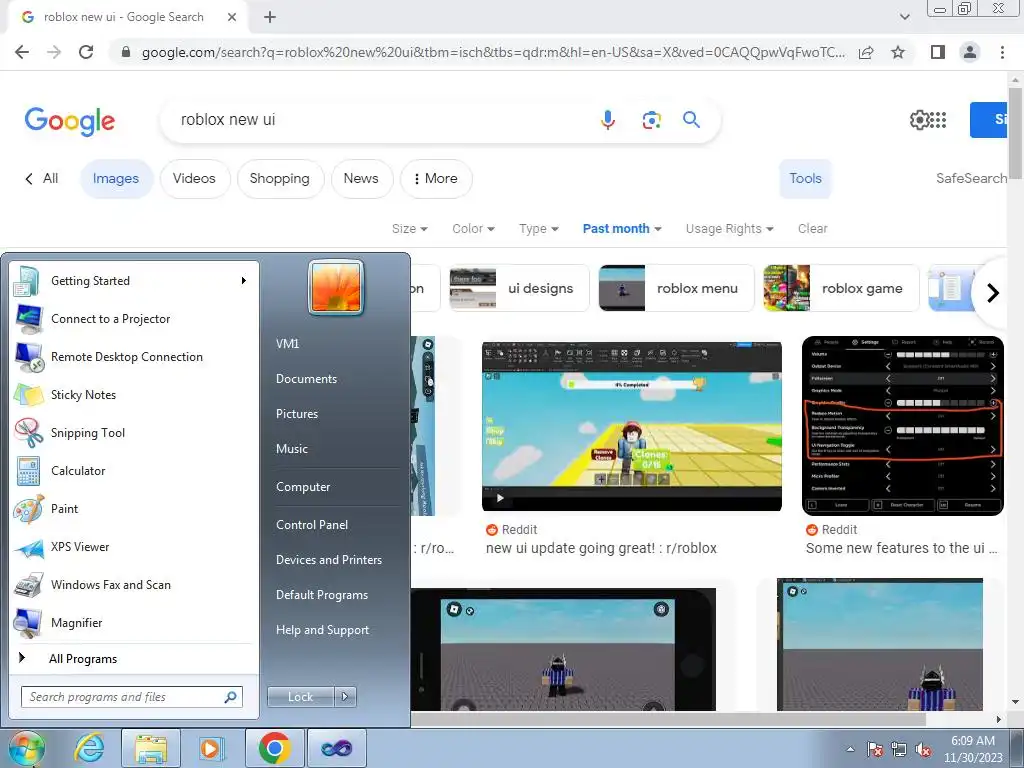Launch Snipping Tool from Start menu
Screen dimensions: 1024x768
[134, 433]
